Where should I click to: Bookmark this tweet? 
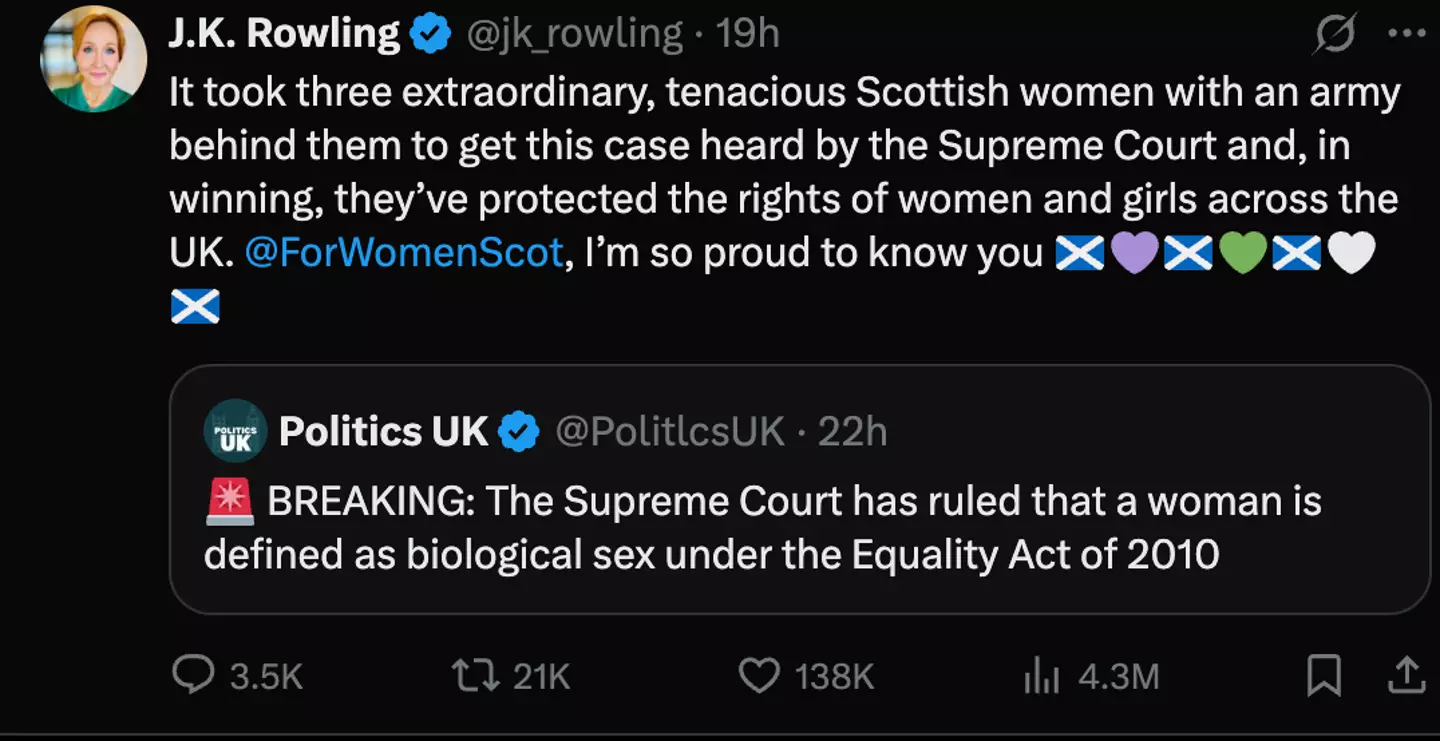click(x=1322, y=677)
